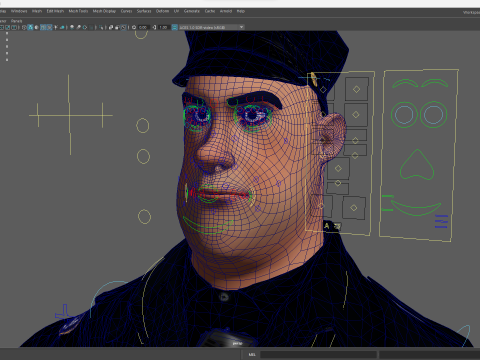Open the Surfaces menu
Screen dimensions: 480x360
(144, 11)
